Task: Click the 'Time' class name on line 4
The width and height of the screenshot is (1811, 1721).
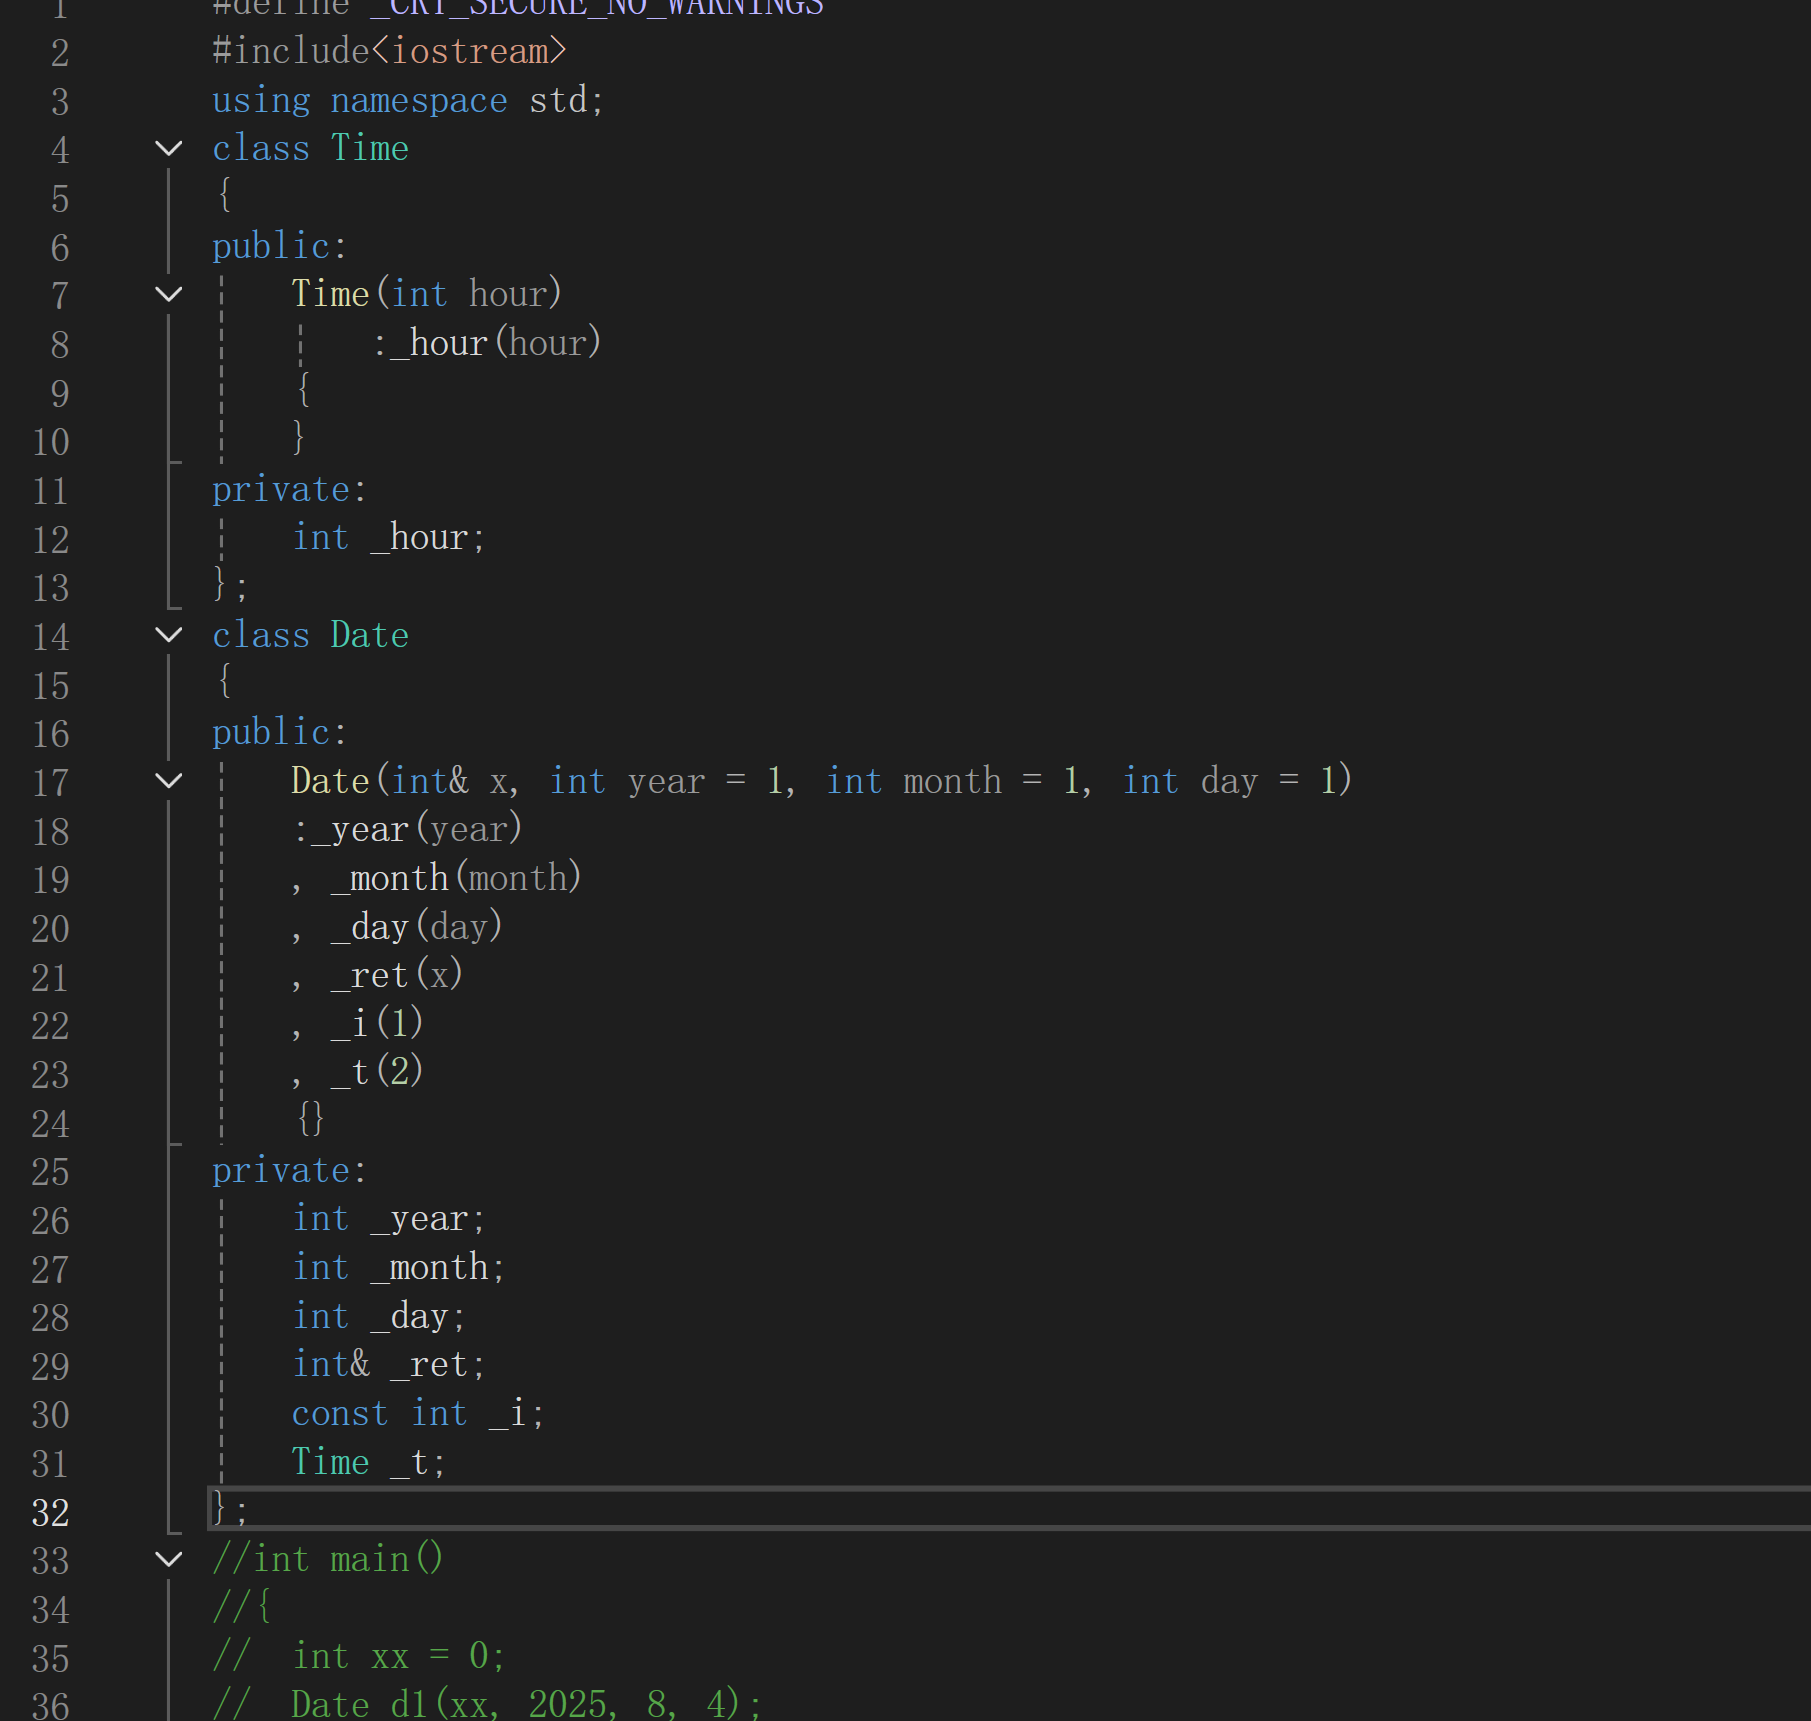Action: (370, 148)
